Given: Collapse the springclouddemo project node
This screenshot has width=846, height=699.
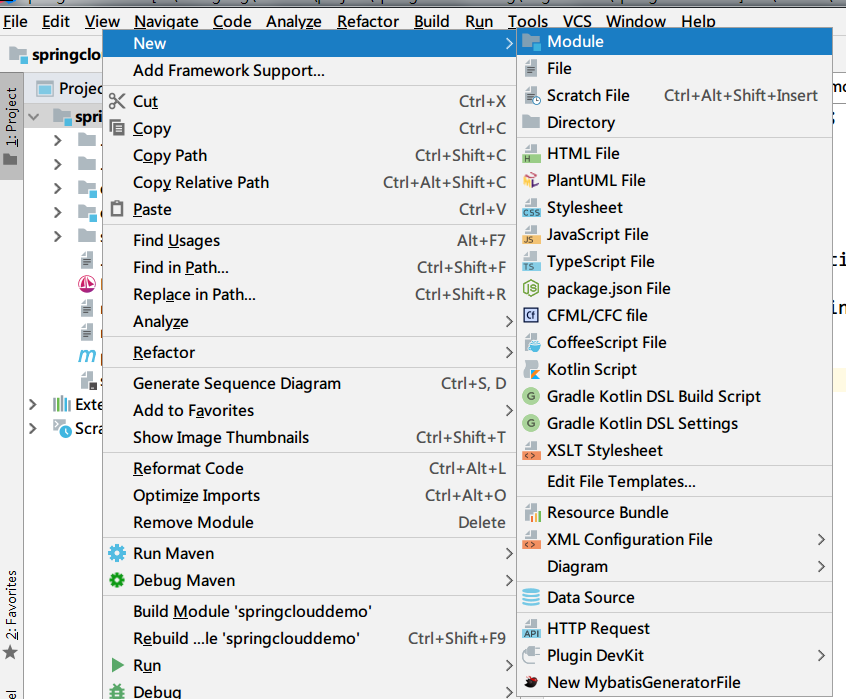Looking at the screenshot, I should point(35,117).
